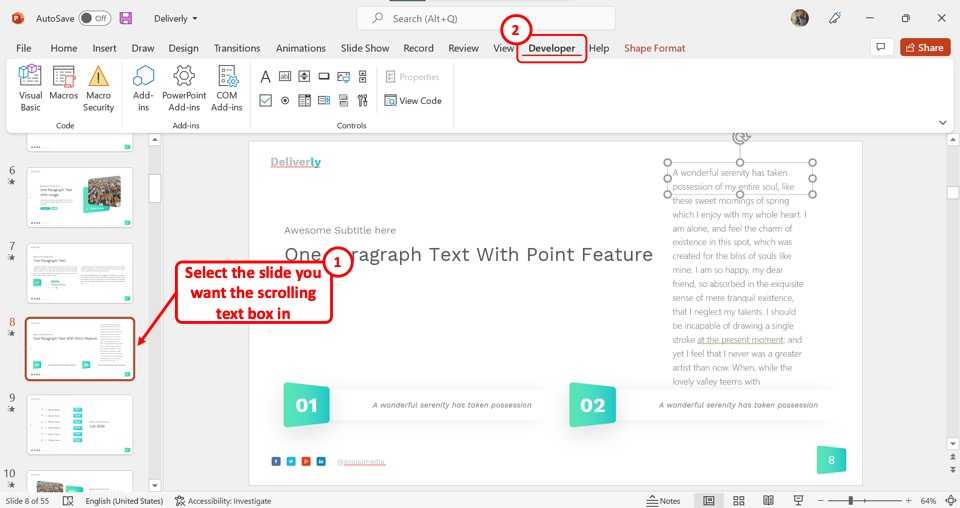Expand the Deliverly file name dropdown

(176, 18)
